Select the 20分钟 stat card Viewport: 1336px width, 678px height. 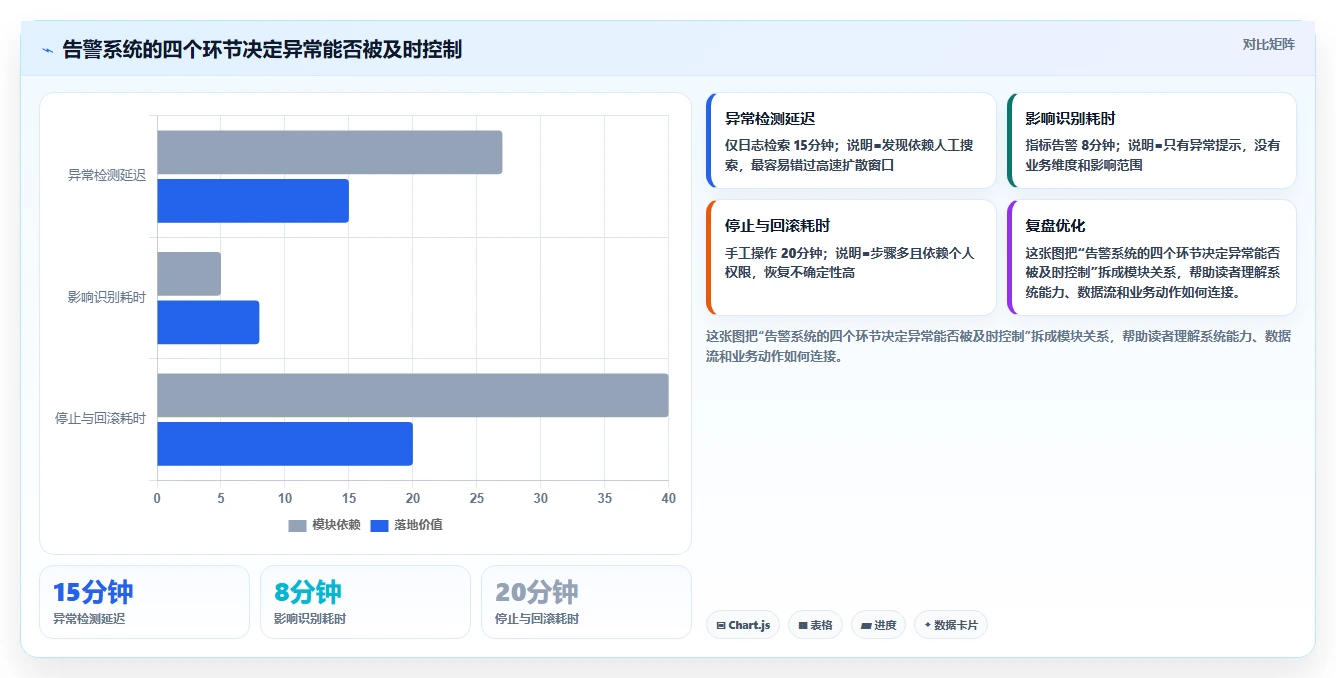point(586,602)
